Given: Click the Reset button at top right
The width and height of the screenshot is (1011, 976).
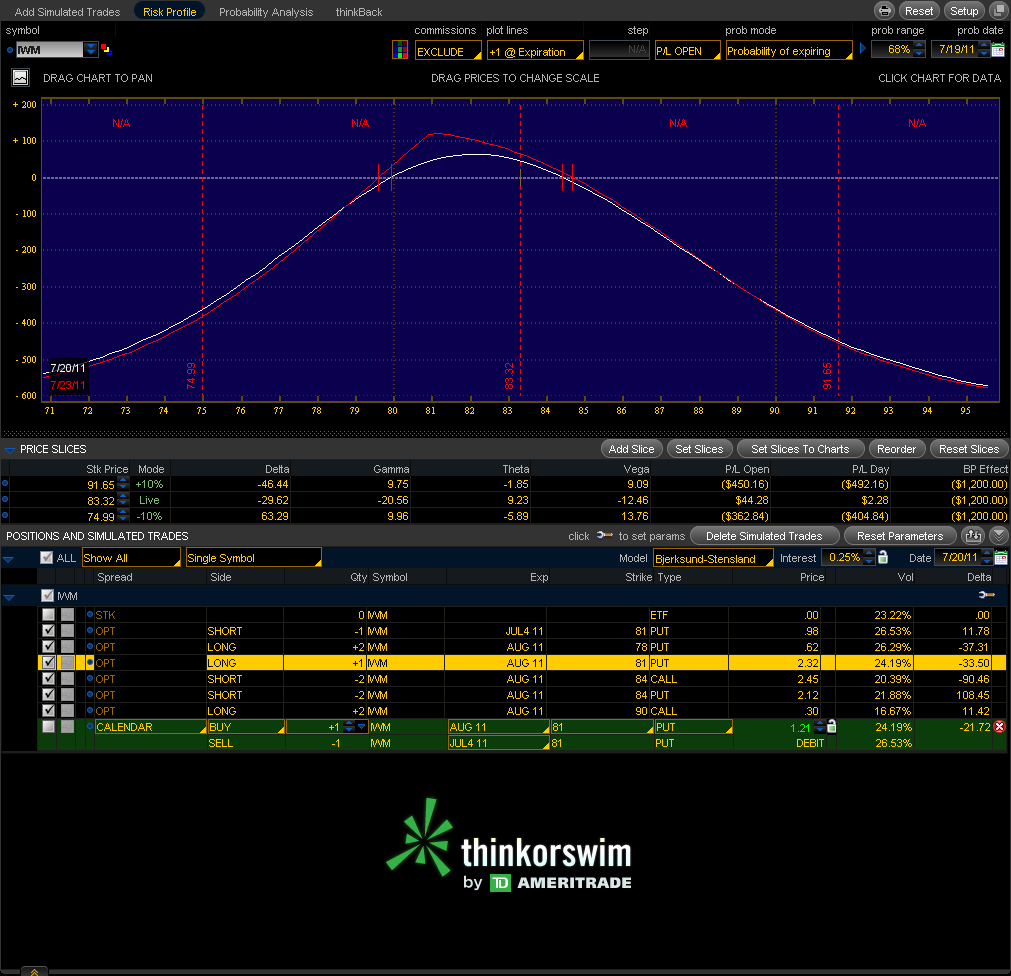Looking at the screenshot, I should point(918,11).
